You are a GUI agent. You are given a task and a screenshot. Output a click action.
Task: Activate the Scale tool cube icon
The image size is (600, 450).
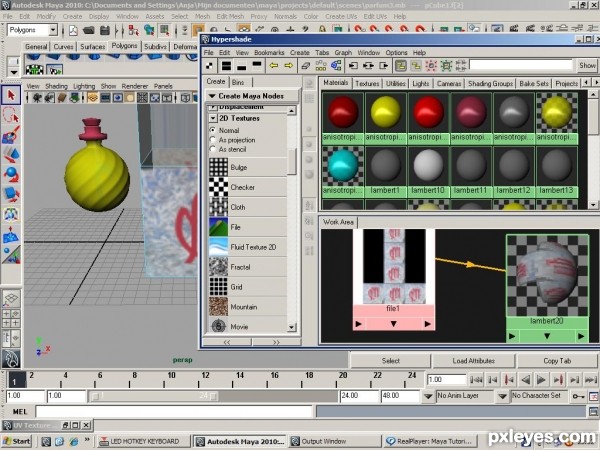coord(11,194)
